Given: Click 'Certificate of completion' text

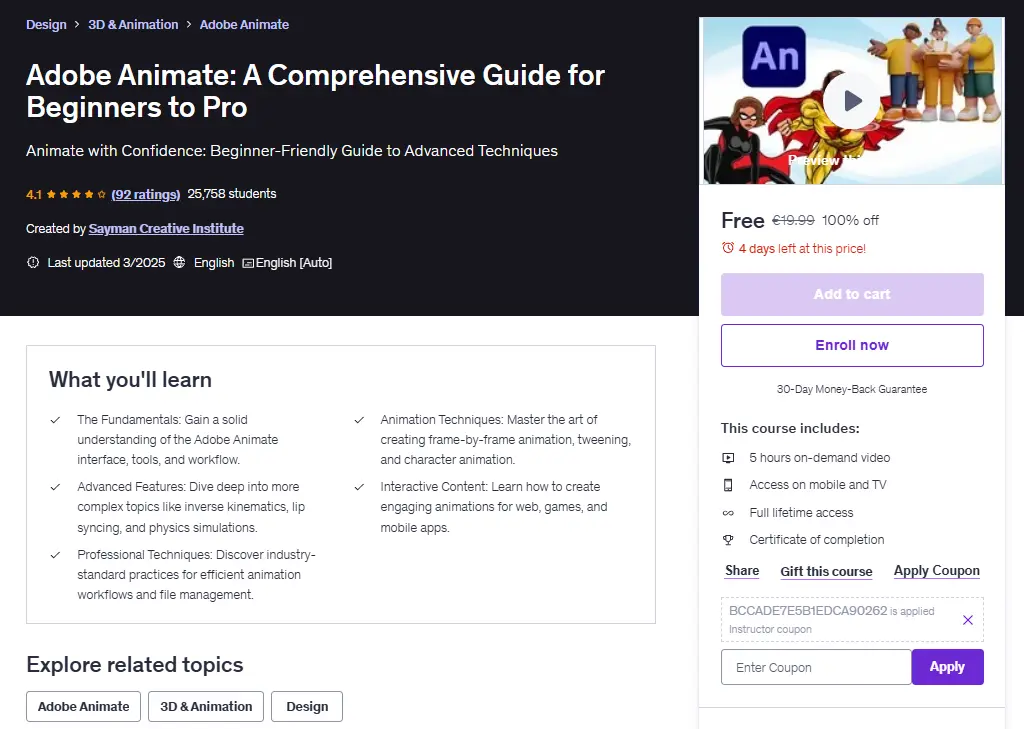Looking at the screenshot, I should click(816, 540).
